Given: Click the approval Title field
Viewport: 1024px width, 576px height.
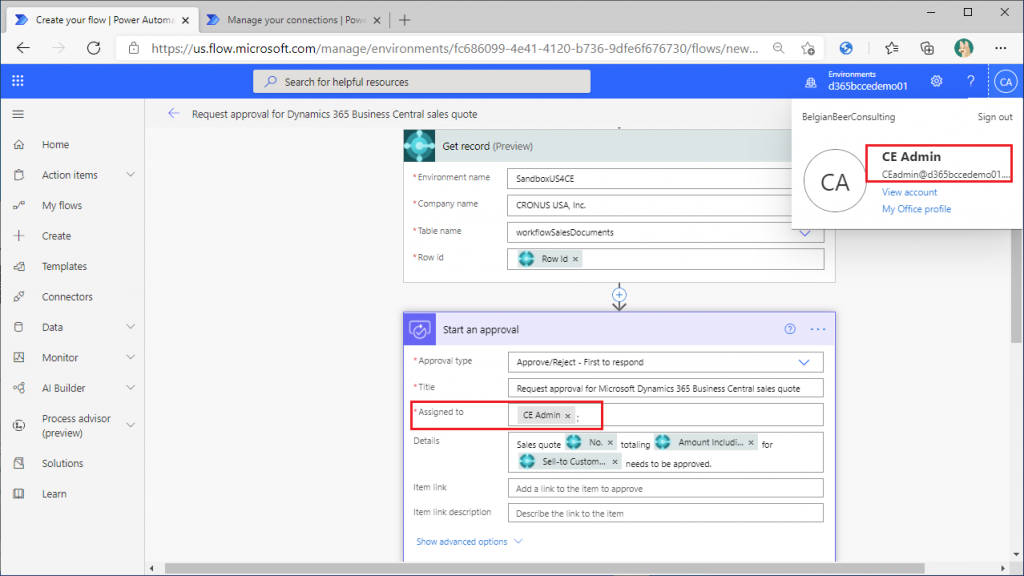Looking at the screenshot, I should click(665, 389).
